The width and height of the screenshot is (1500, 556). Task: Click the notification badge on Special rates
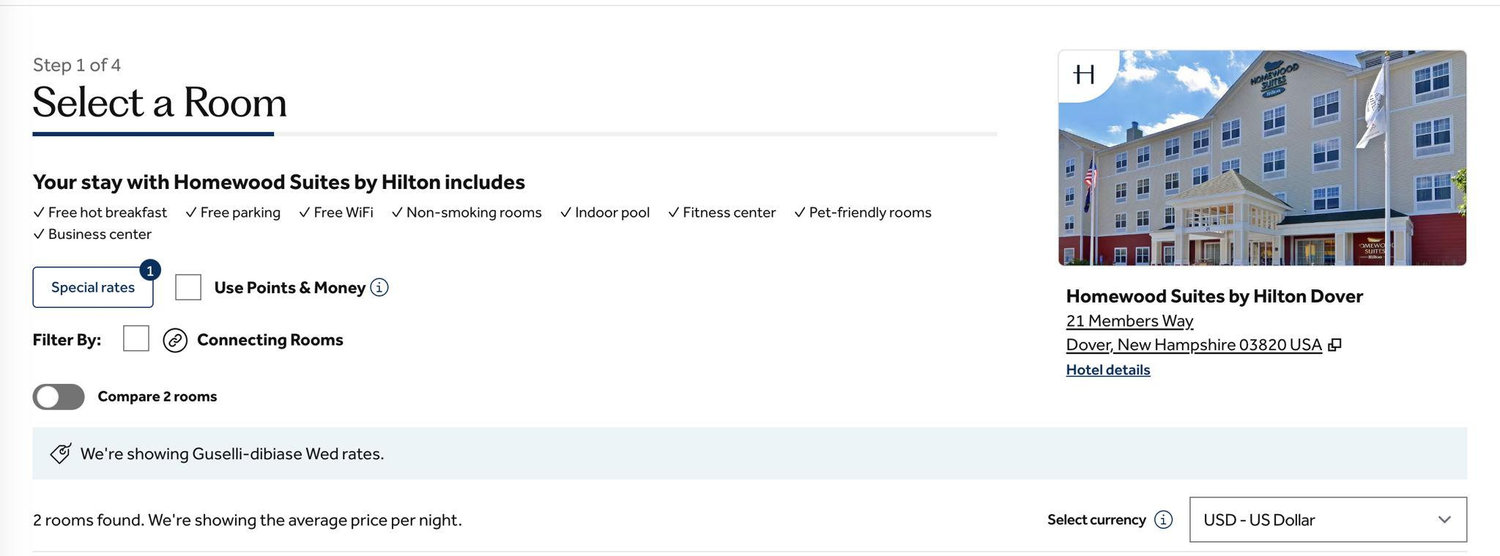(150, 271)
